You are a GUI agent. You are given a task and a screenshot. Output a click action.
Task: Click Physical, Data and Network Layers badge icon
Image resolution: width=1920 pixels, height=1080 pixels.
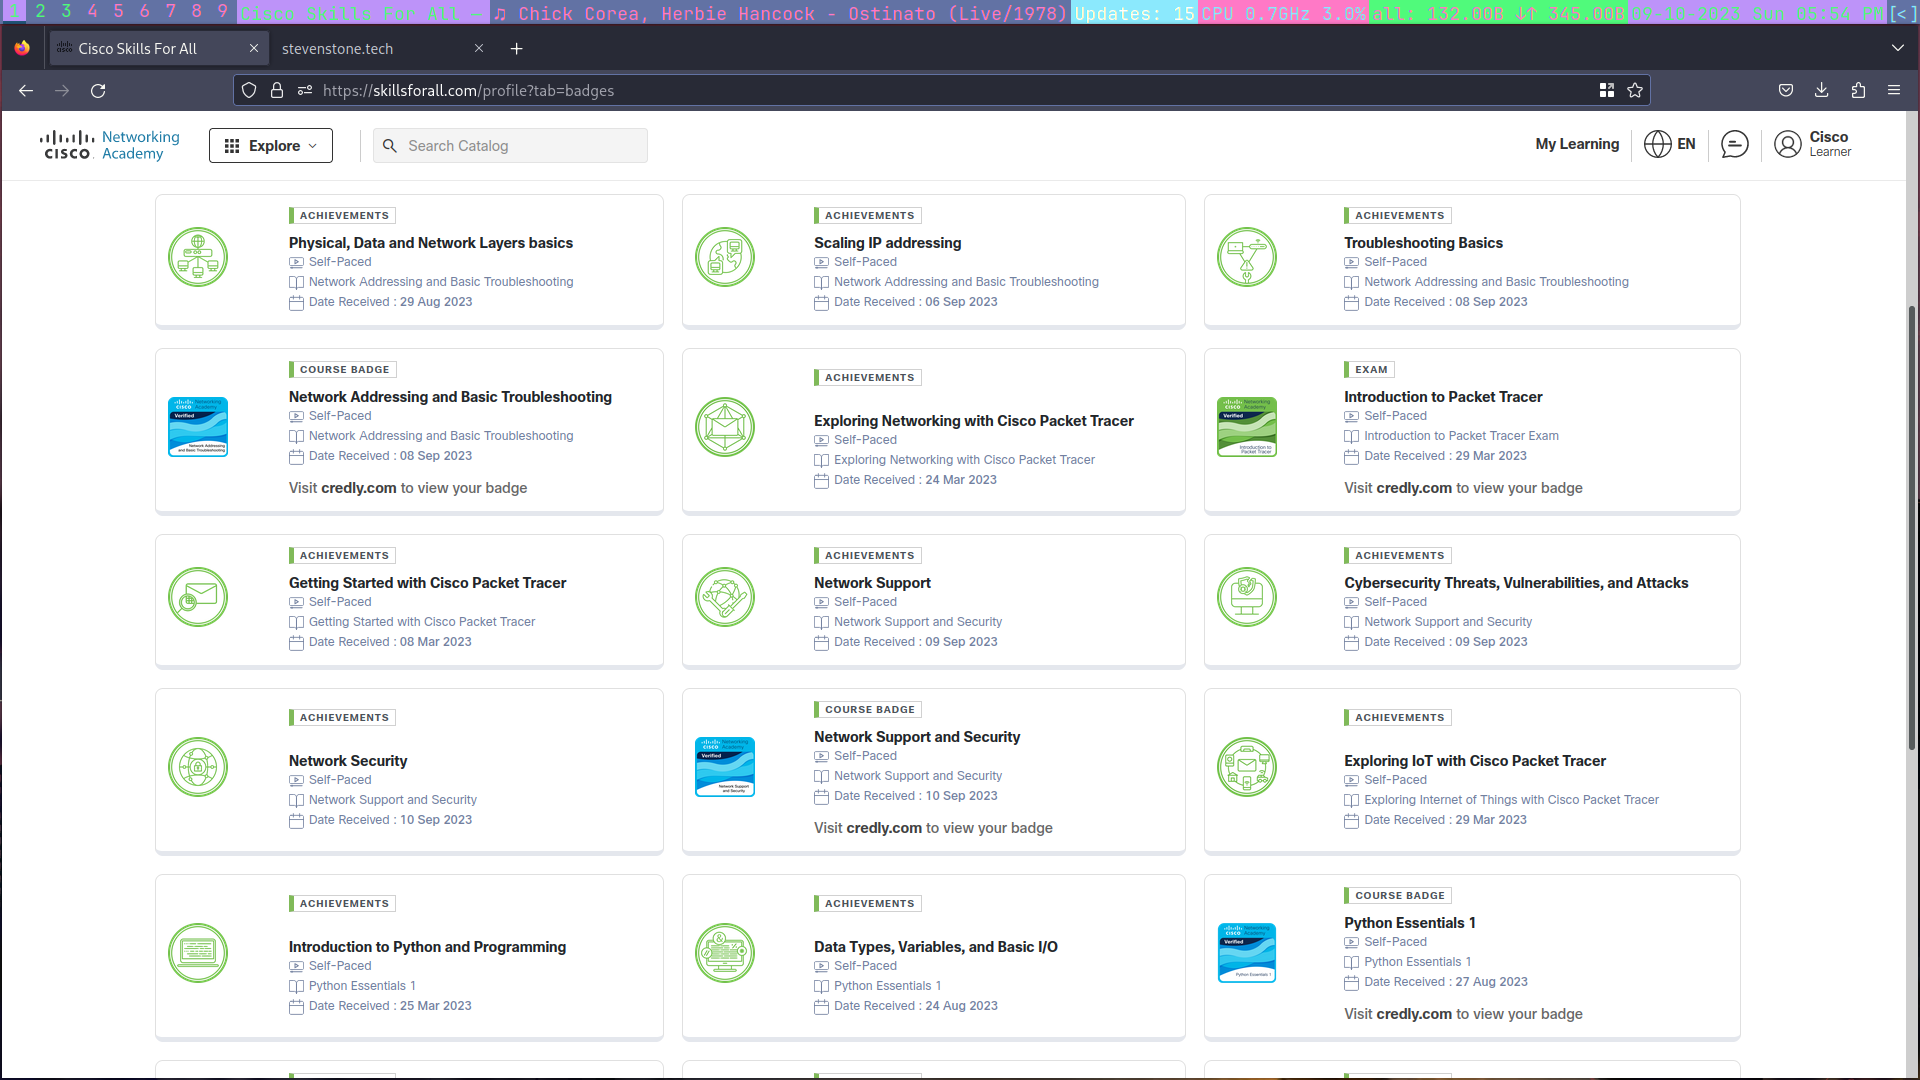(x=198, y=257)
